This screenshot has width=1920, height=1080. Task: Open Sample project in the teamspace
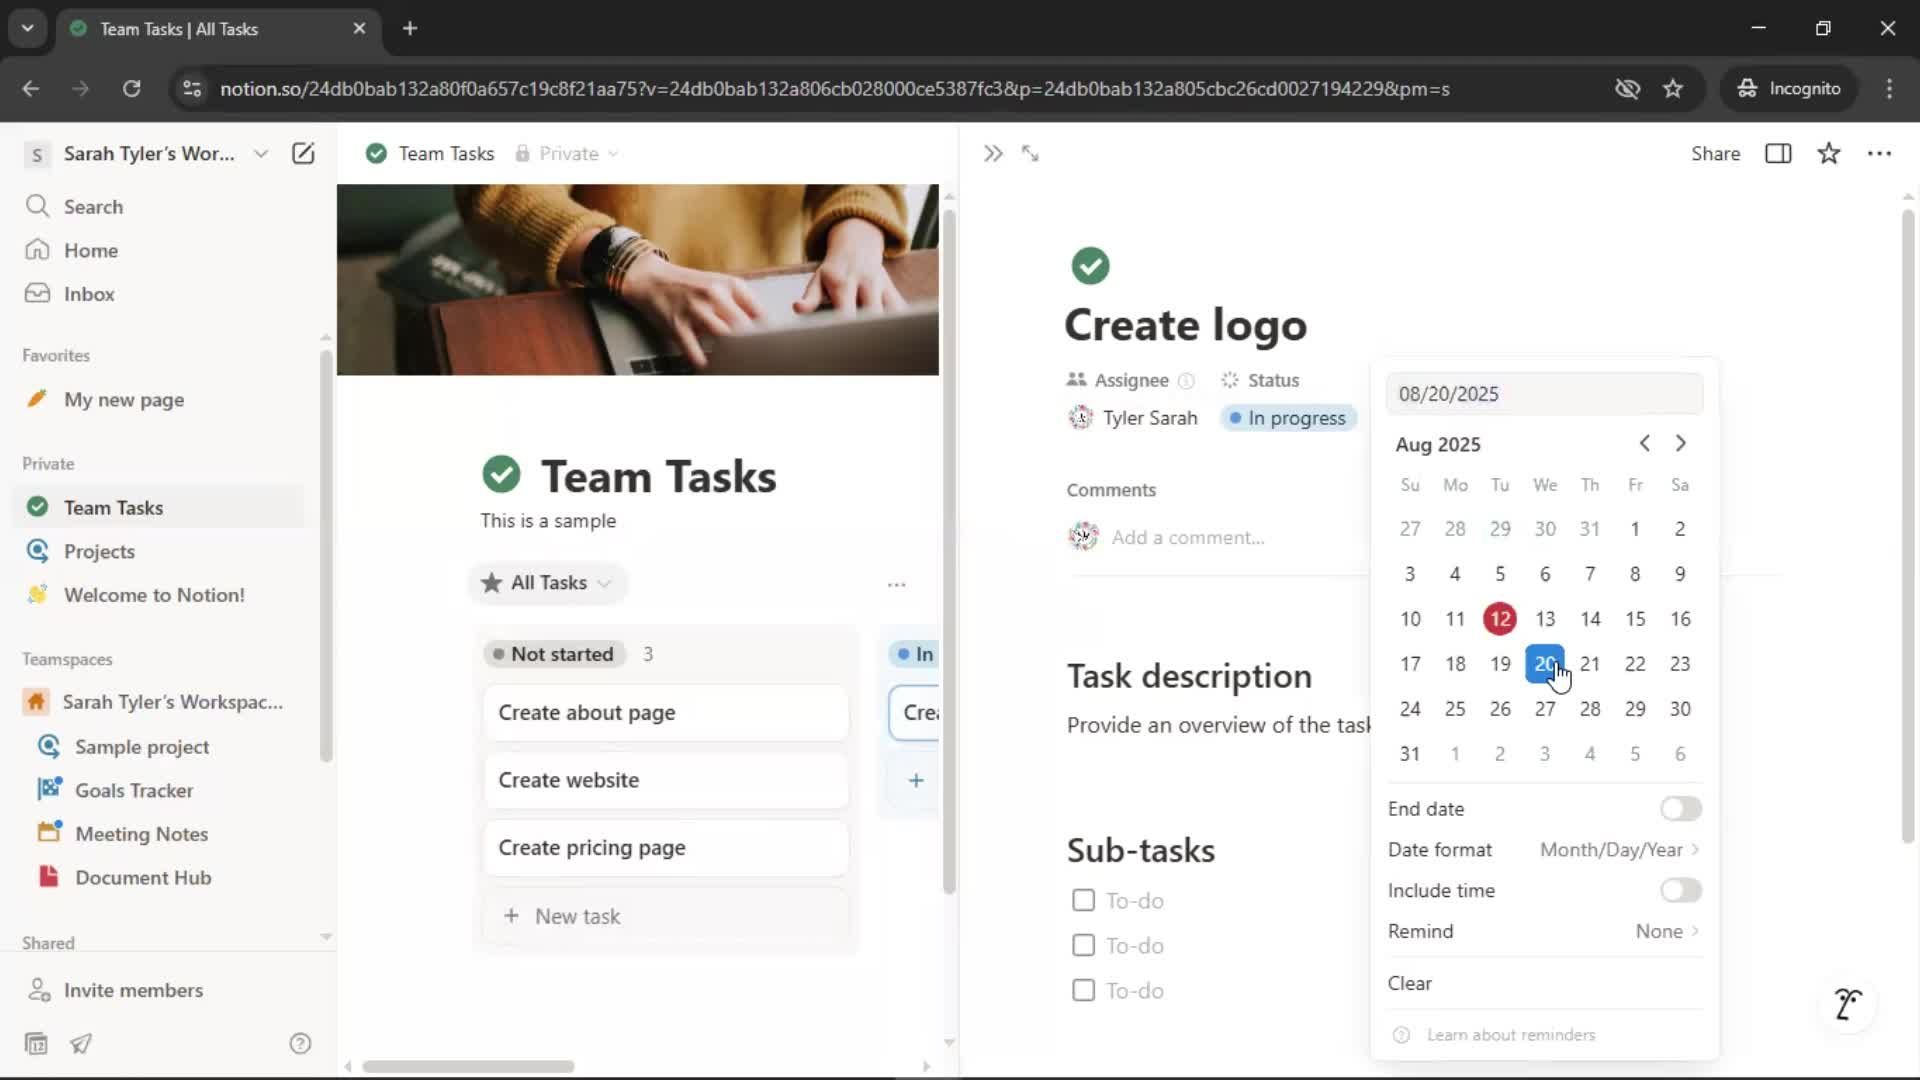point(142,747)
